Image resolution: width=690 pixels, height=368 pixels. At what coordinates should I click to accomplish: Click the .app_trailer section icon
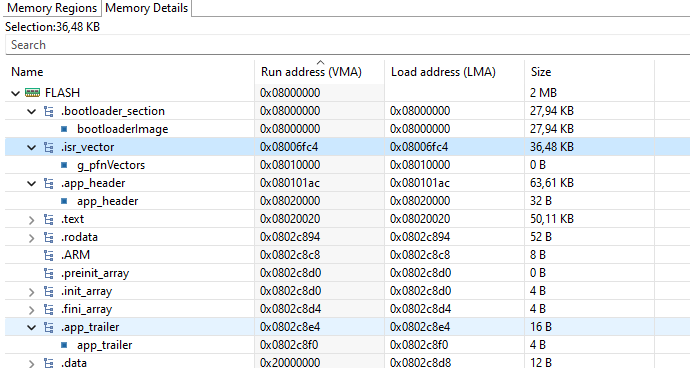click(48, 327)
